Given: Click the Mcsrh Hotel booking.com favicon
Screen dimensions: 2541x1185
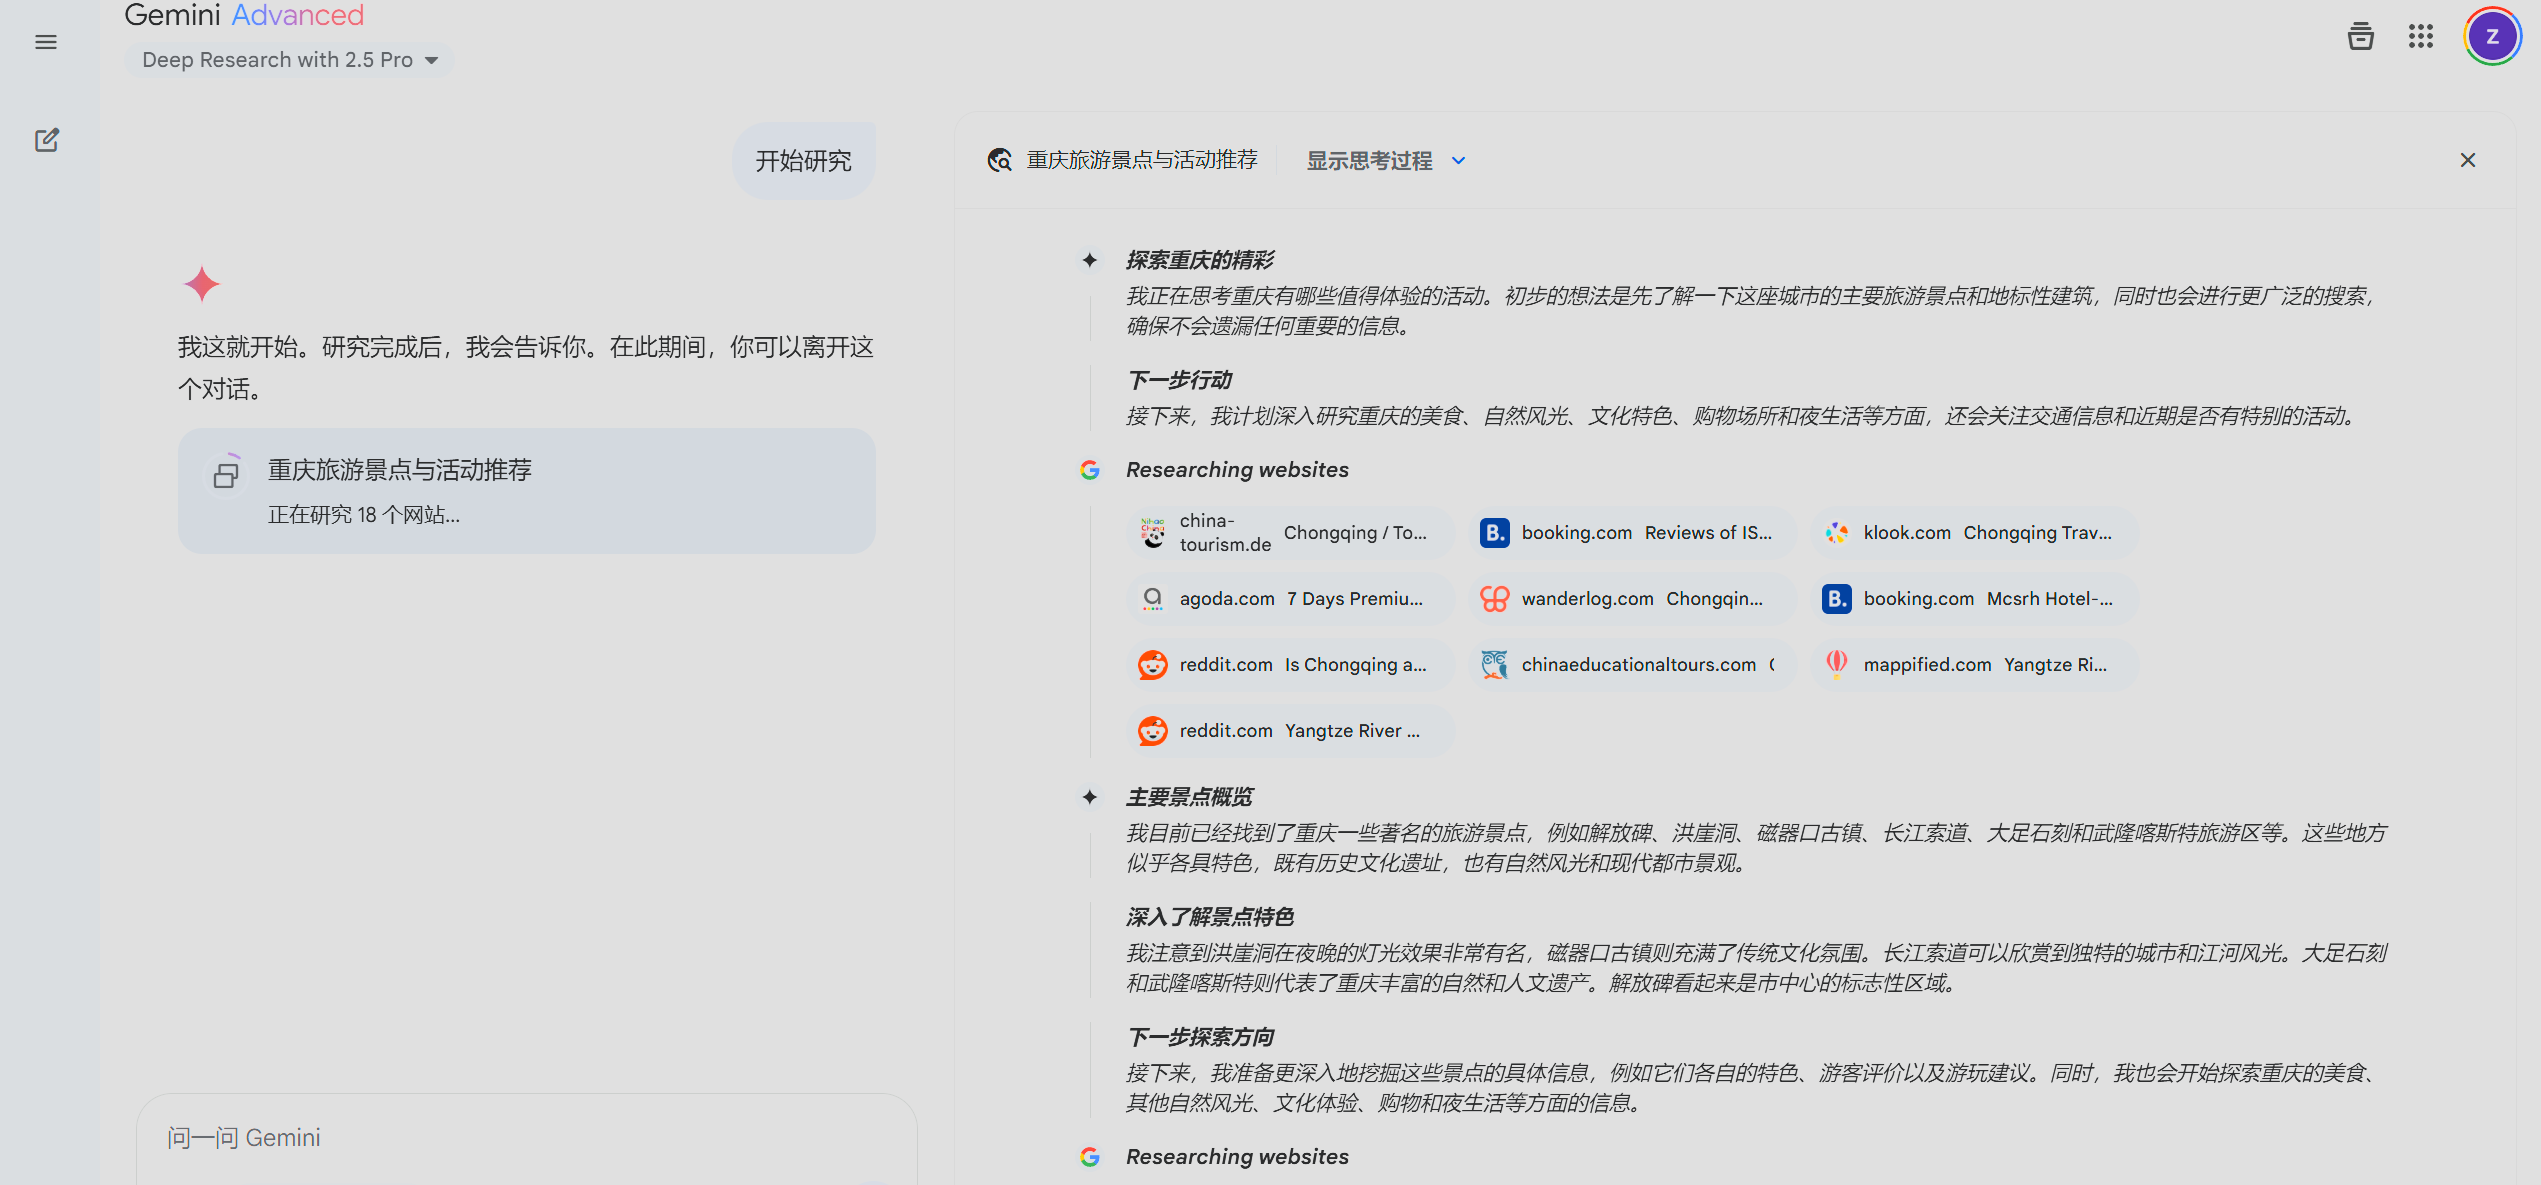Looking at the screenshot, I should (x=1837, y=599).
